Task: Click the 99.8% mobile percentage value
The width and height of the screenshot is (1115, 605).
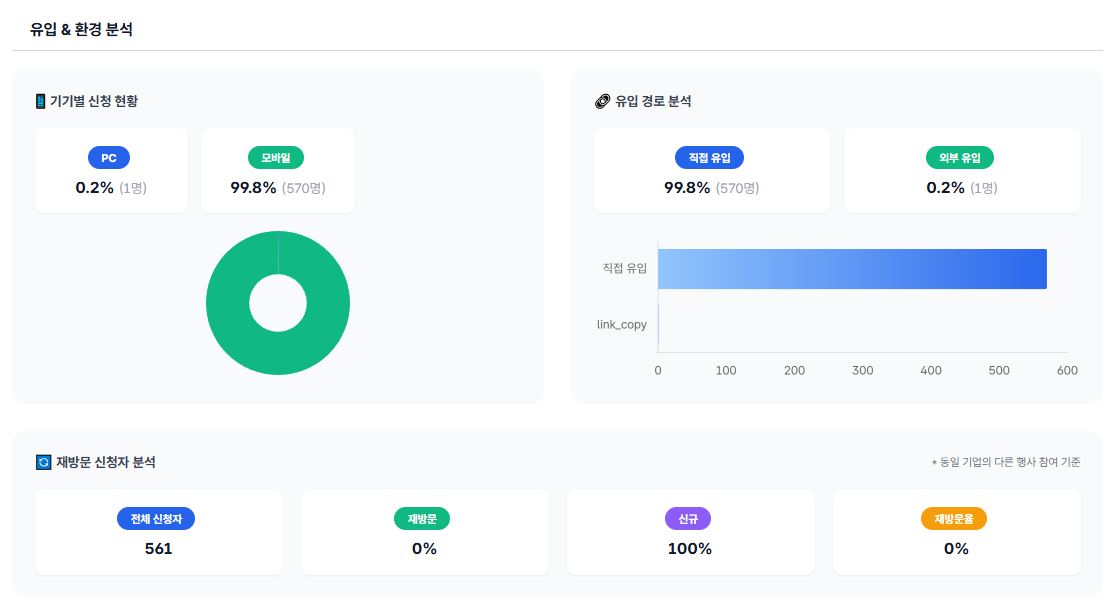Action: pos(253,188)
